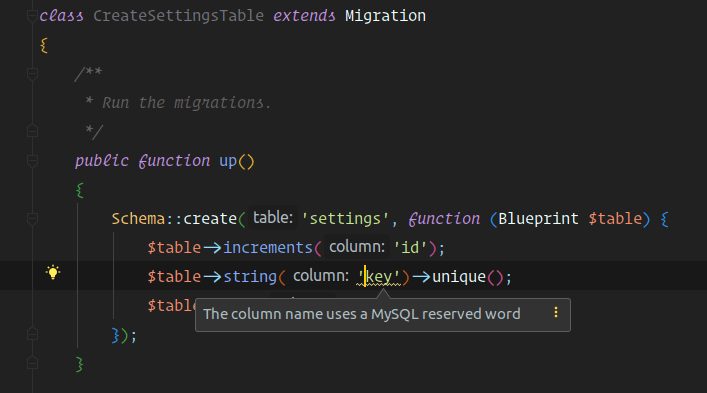This screenshot has width=707, height=393.
Task: Click the fold marker at comment end */
Action: coord(32,131)
